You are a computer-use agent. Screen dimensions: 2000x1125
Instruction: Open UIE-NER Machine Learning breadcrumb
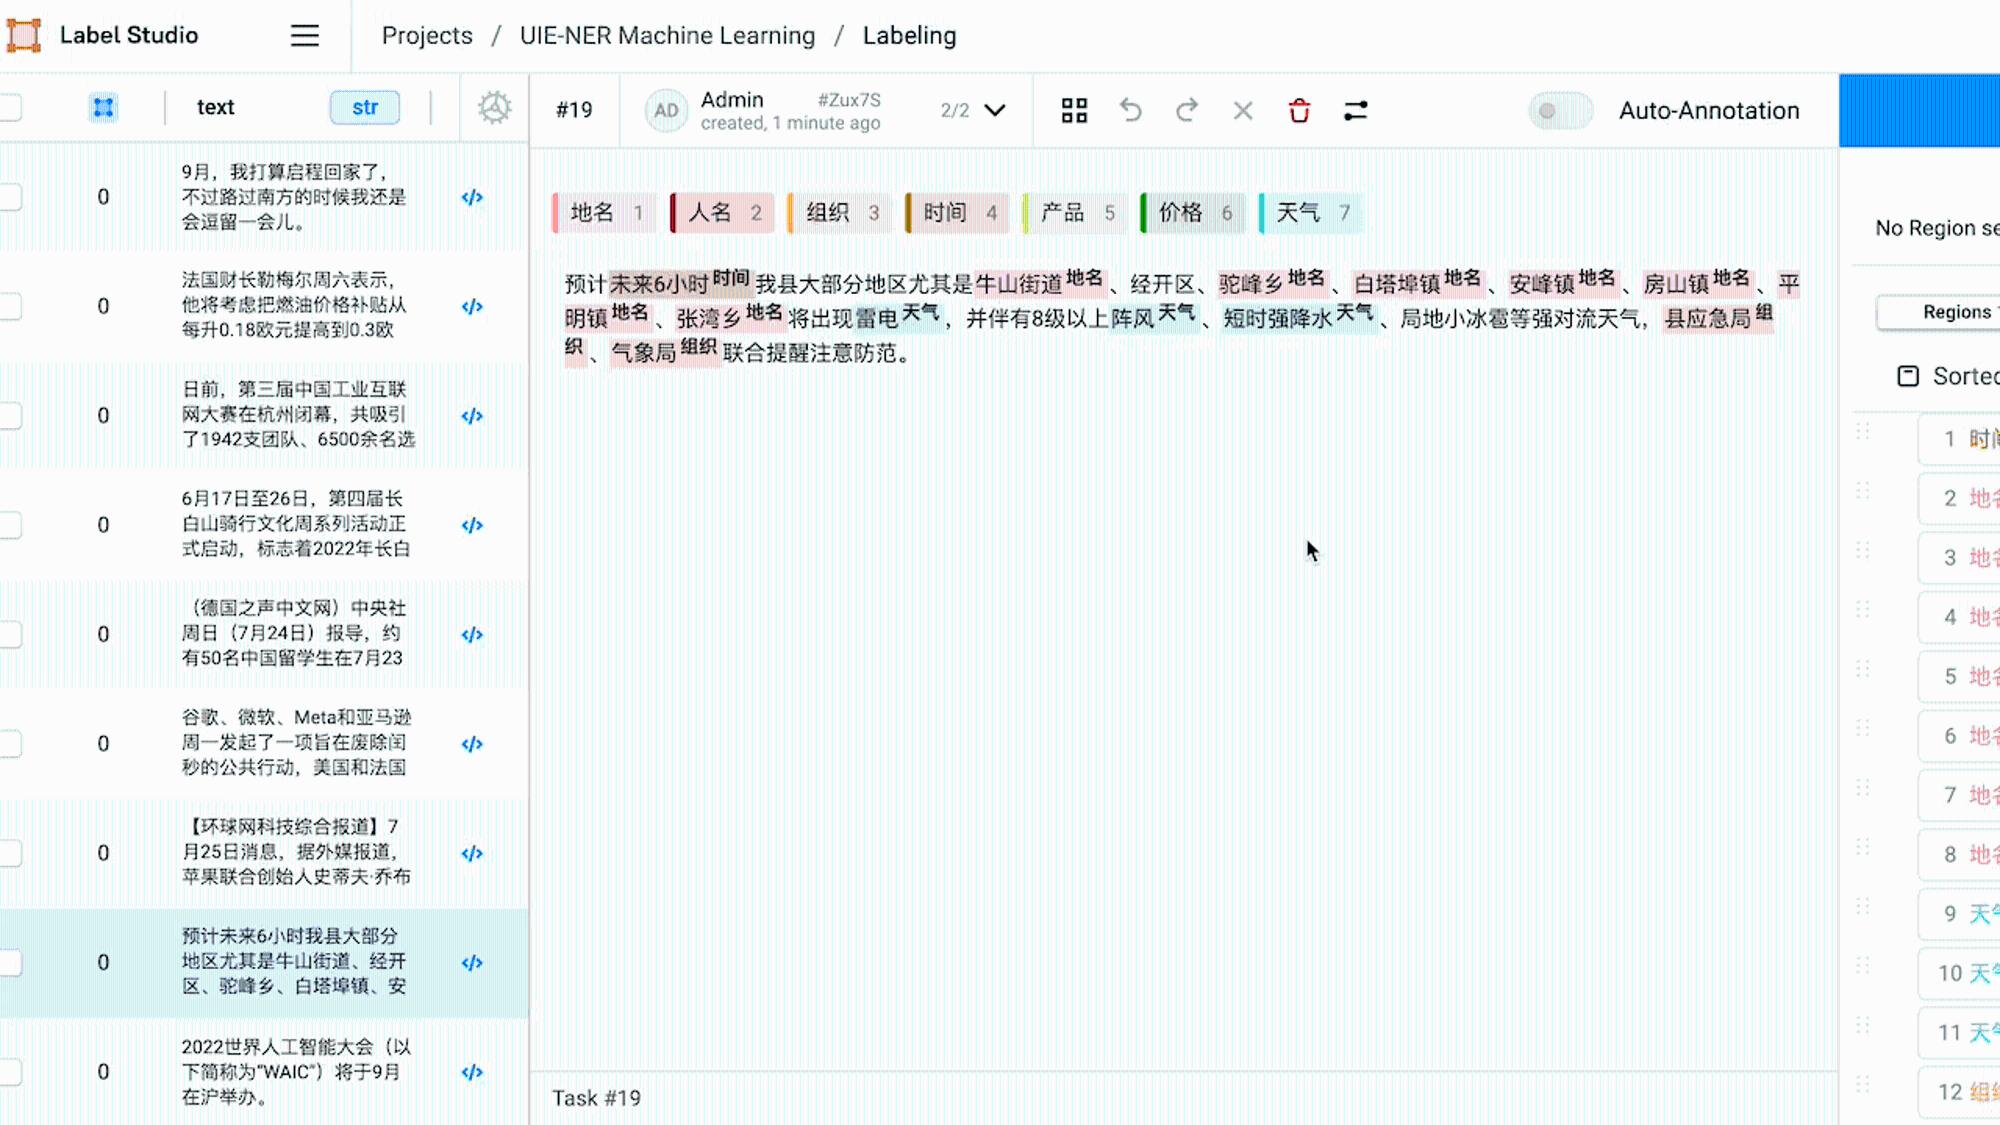(x=667, y=36)
